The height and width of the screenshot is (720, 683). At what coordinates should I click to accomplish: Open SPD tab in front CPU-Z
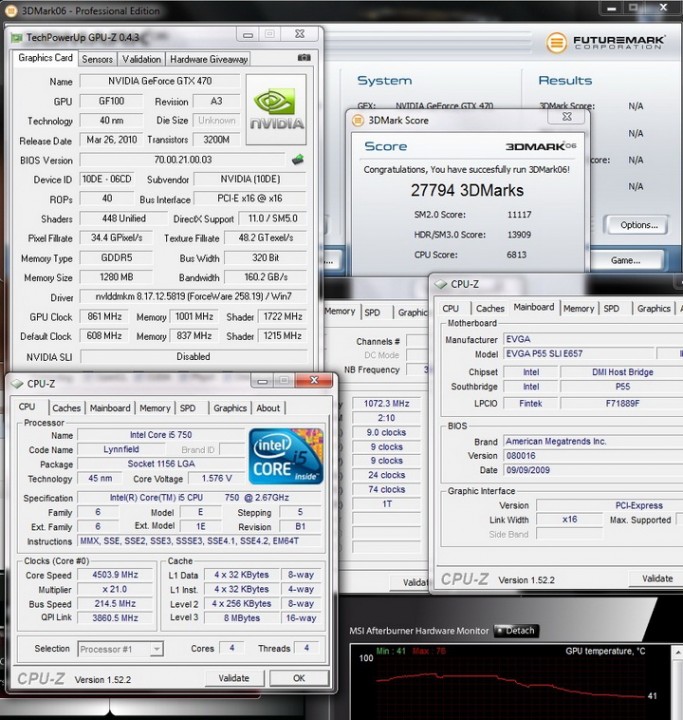pos(187,408)
